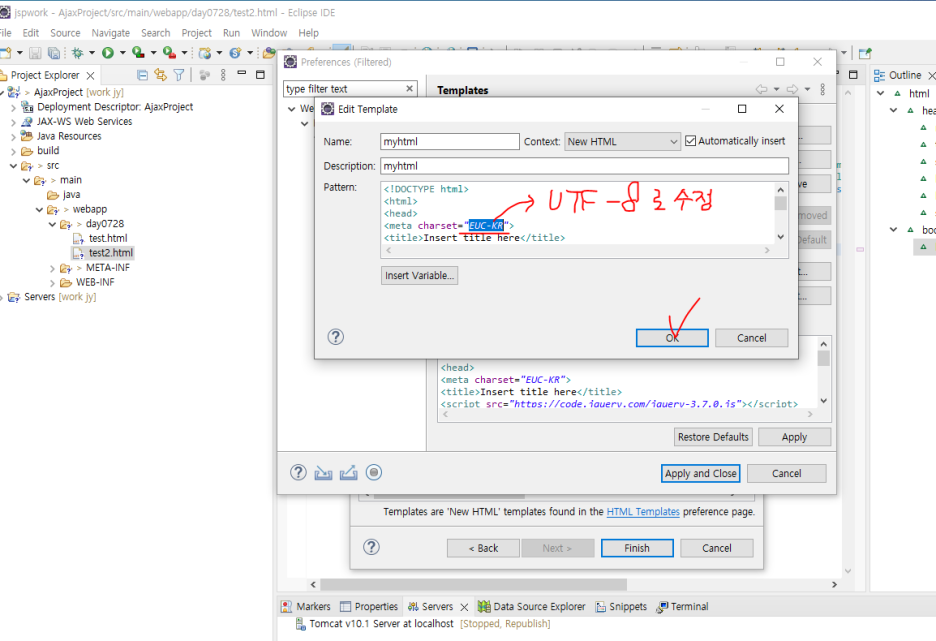The width and height of the screenshot is (936, 641).
Task: Click Link with Editor arrows icon
Action: [160, 75]
